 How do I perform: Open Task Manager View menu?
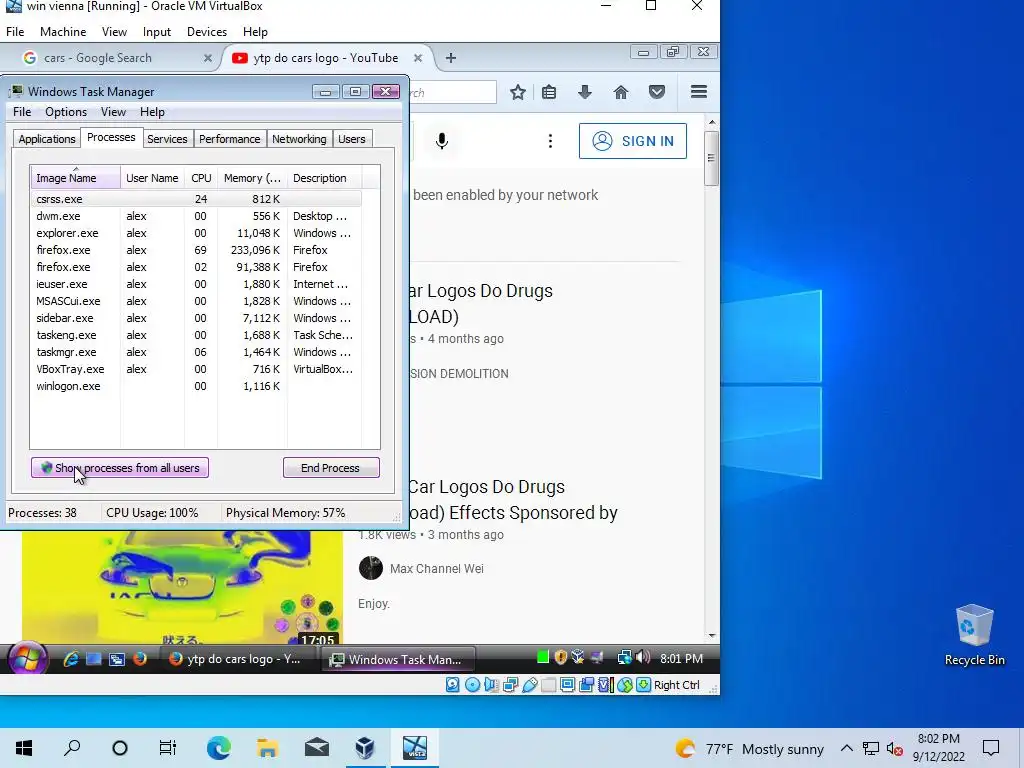tap(113, 112)
